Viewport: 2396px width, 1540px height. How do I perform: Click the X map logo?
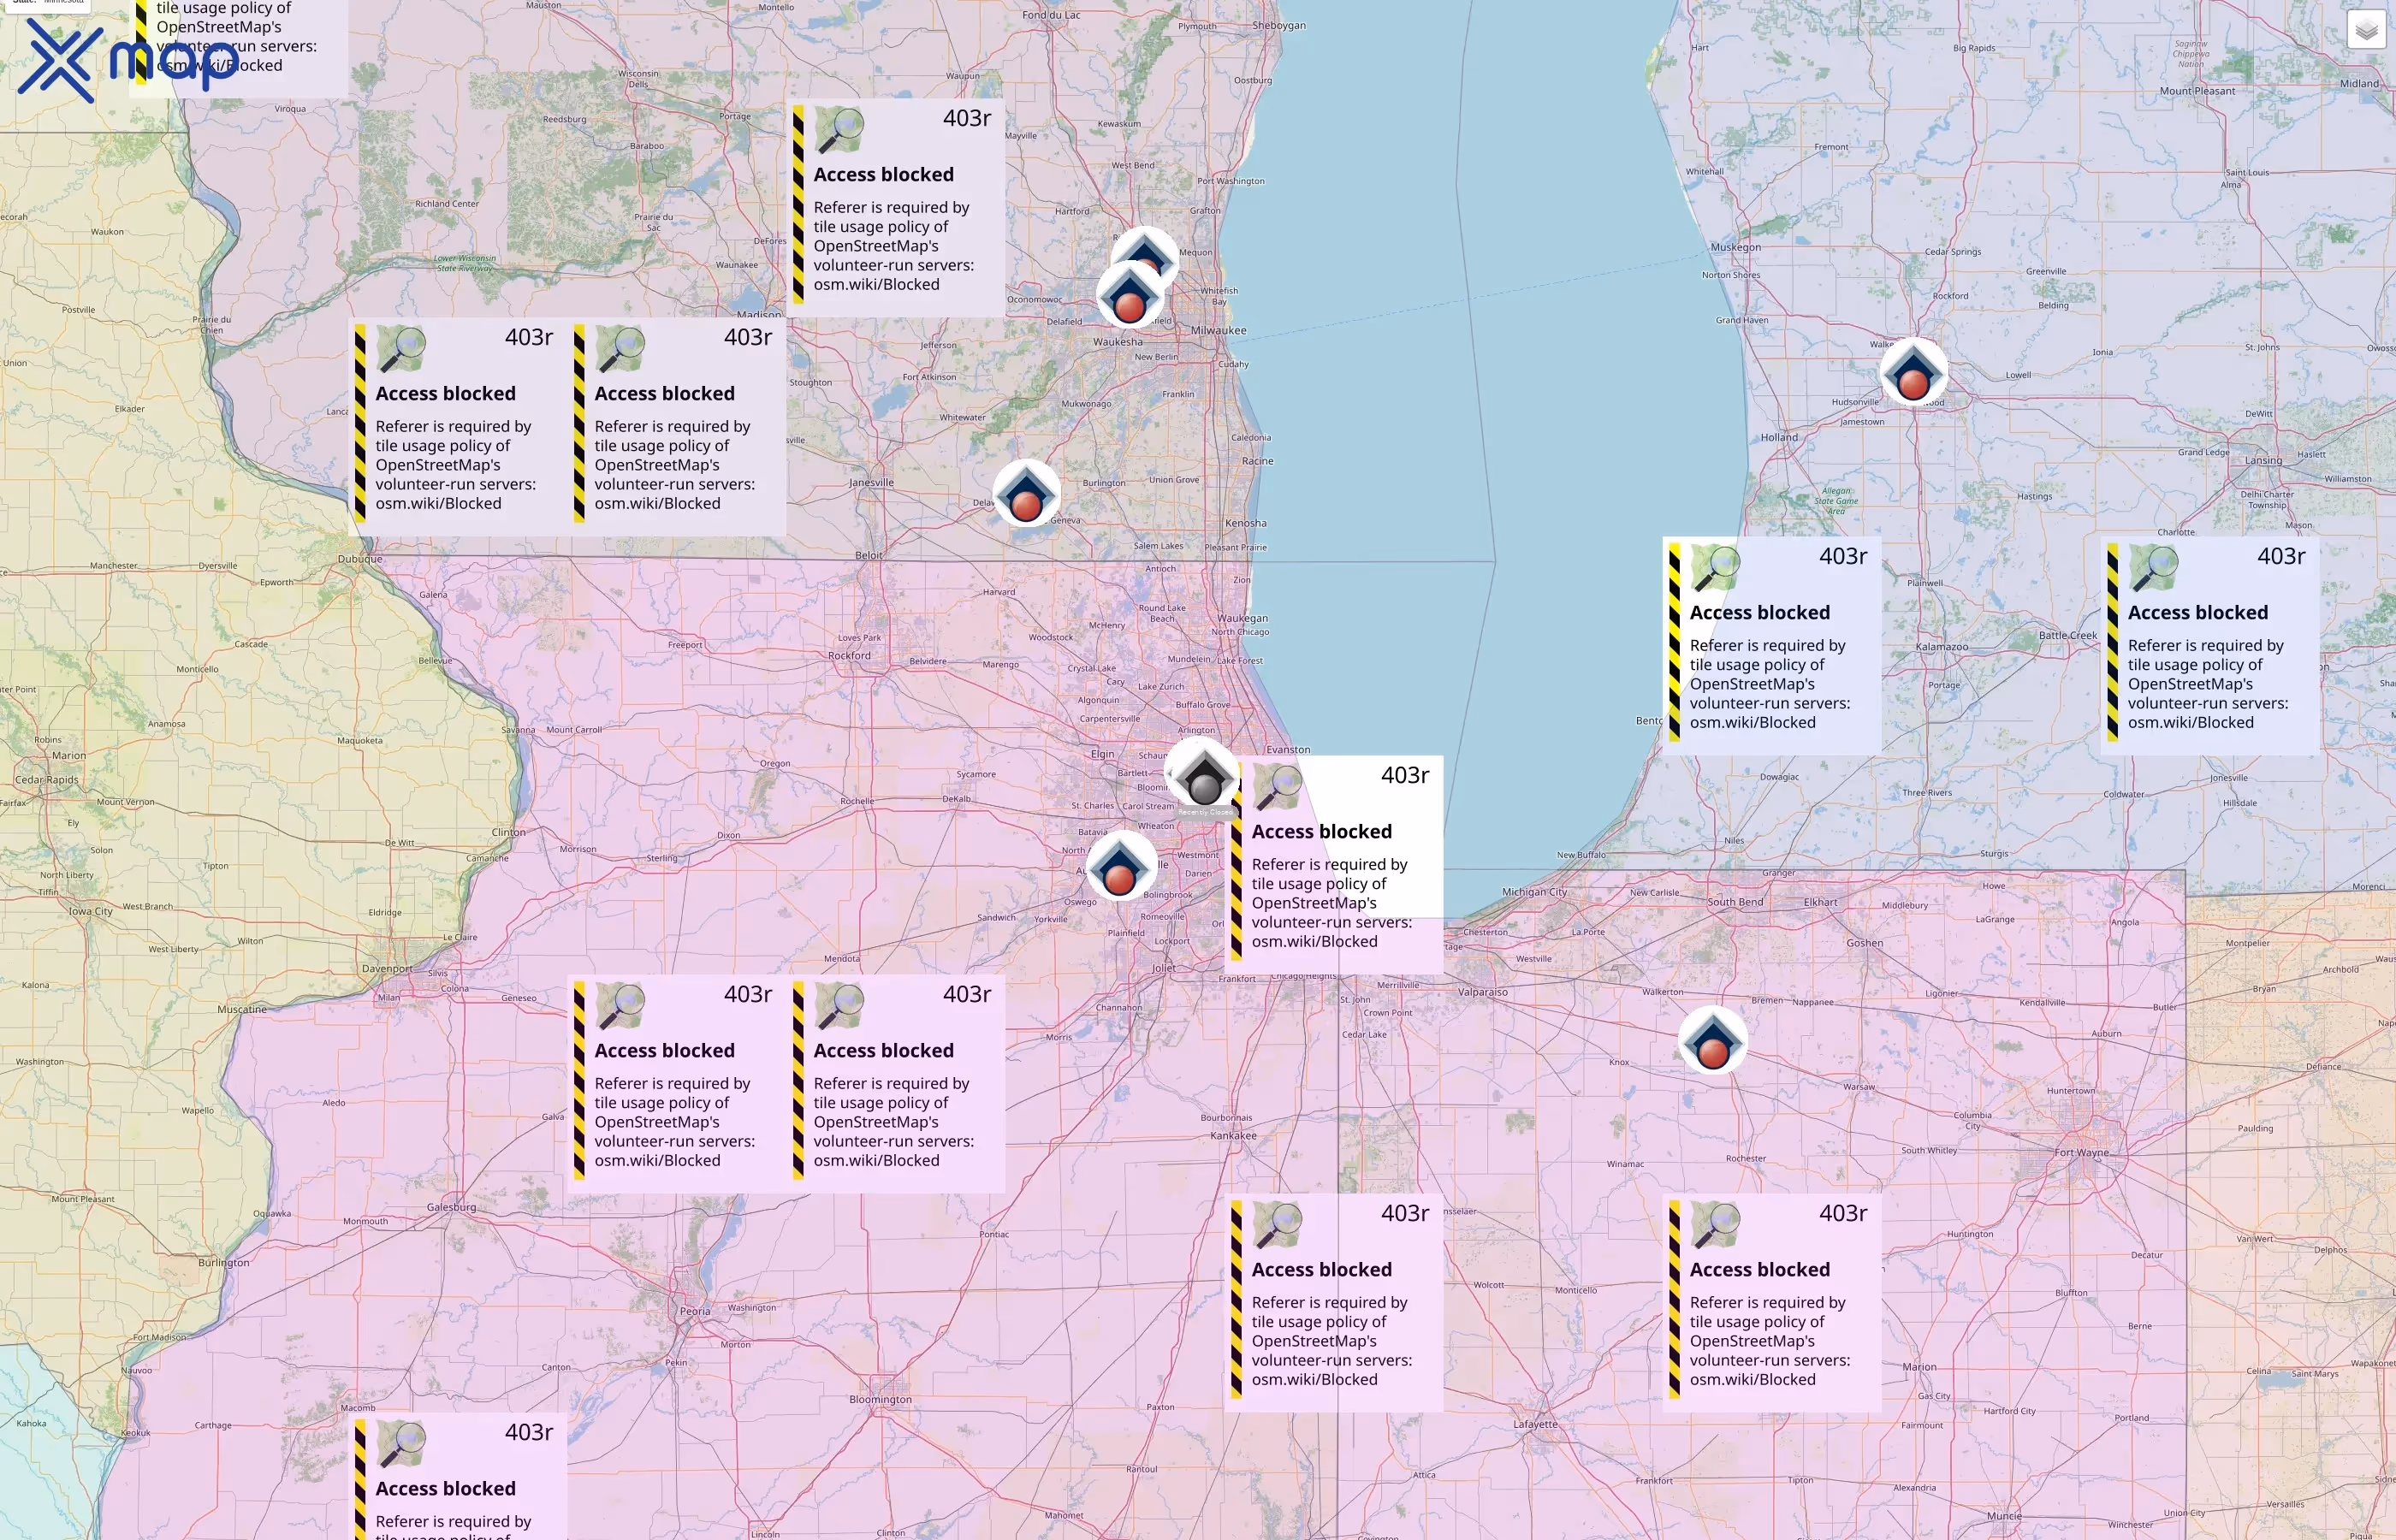(128, 60)
